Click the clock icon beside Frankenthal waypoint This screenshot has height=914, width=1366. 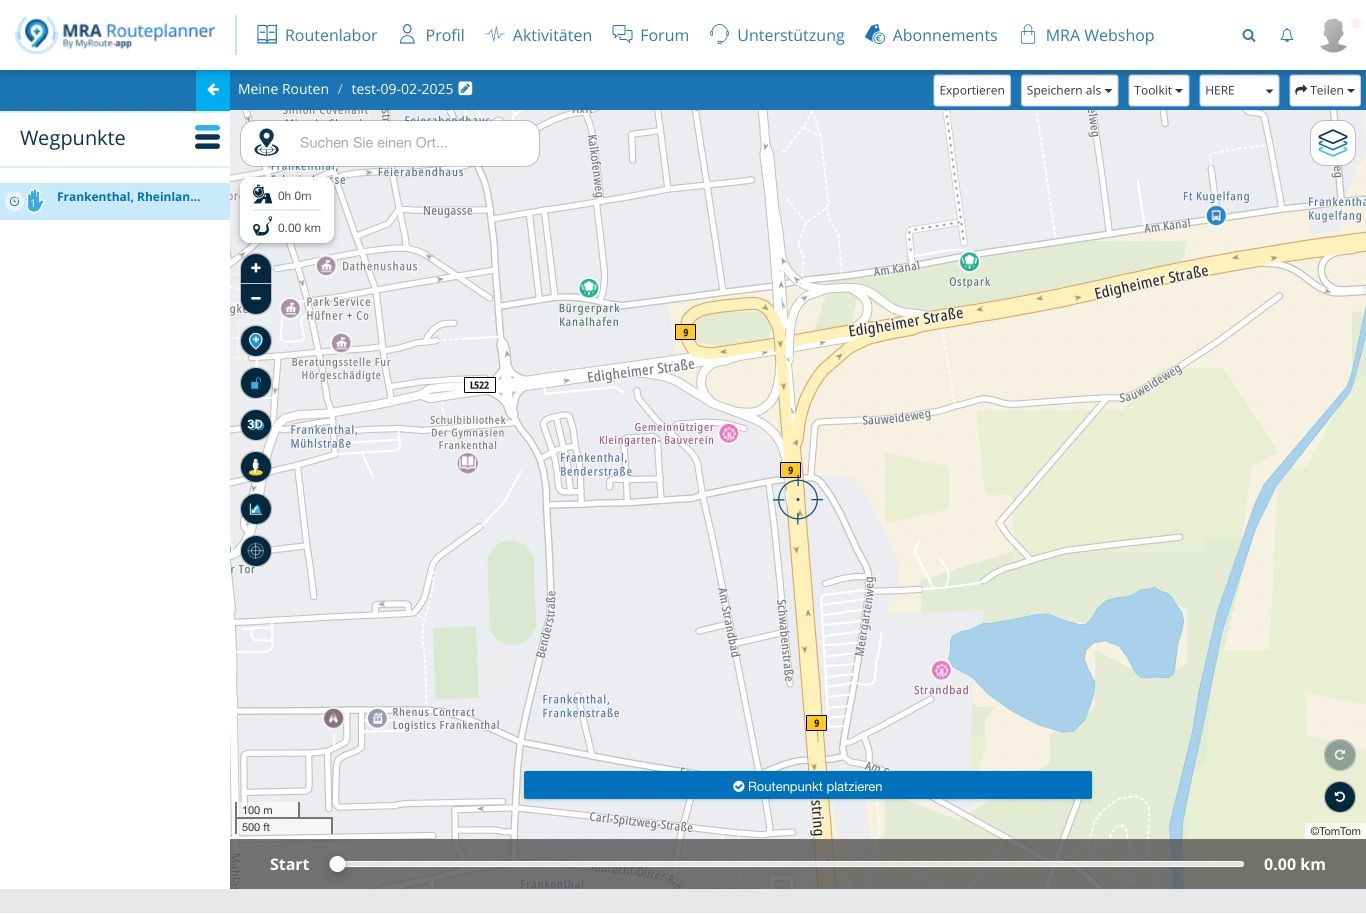tap(14, 202)
